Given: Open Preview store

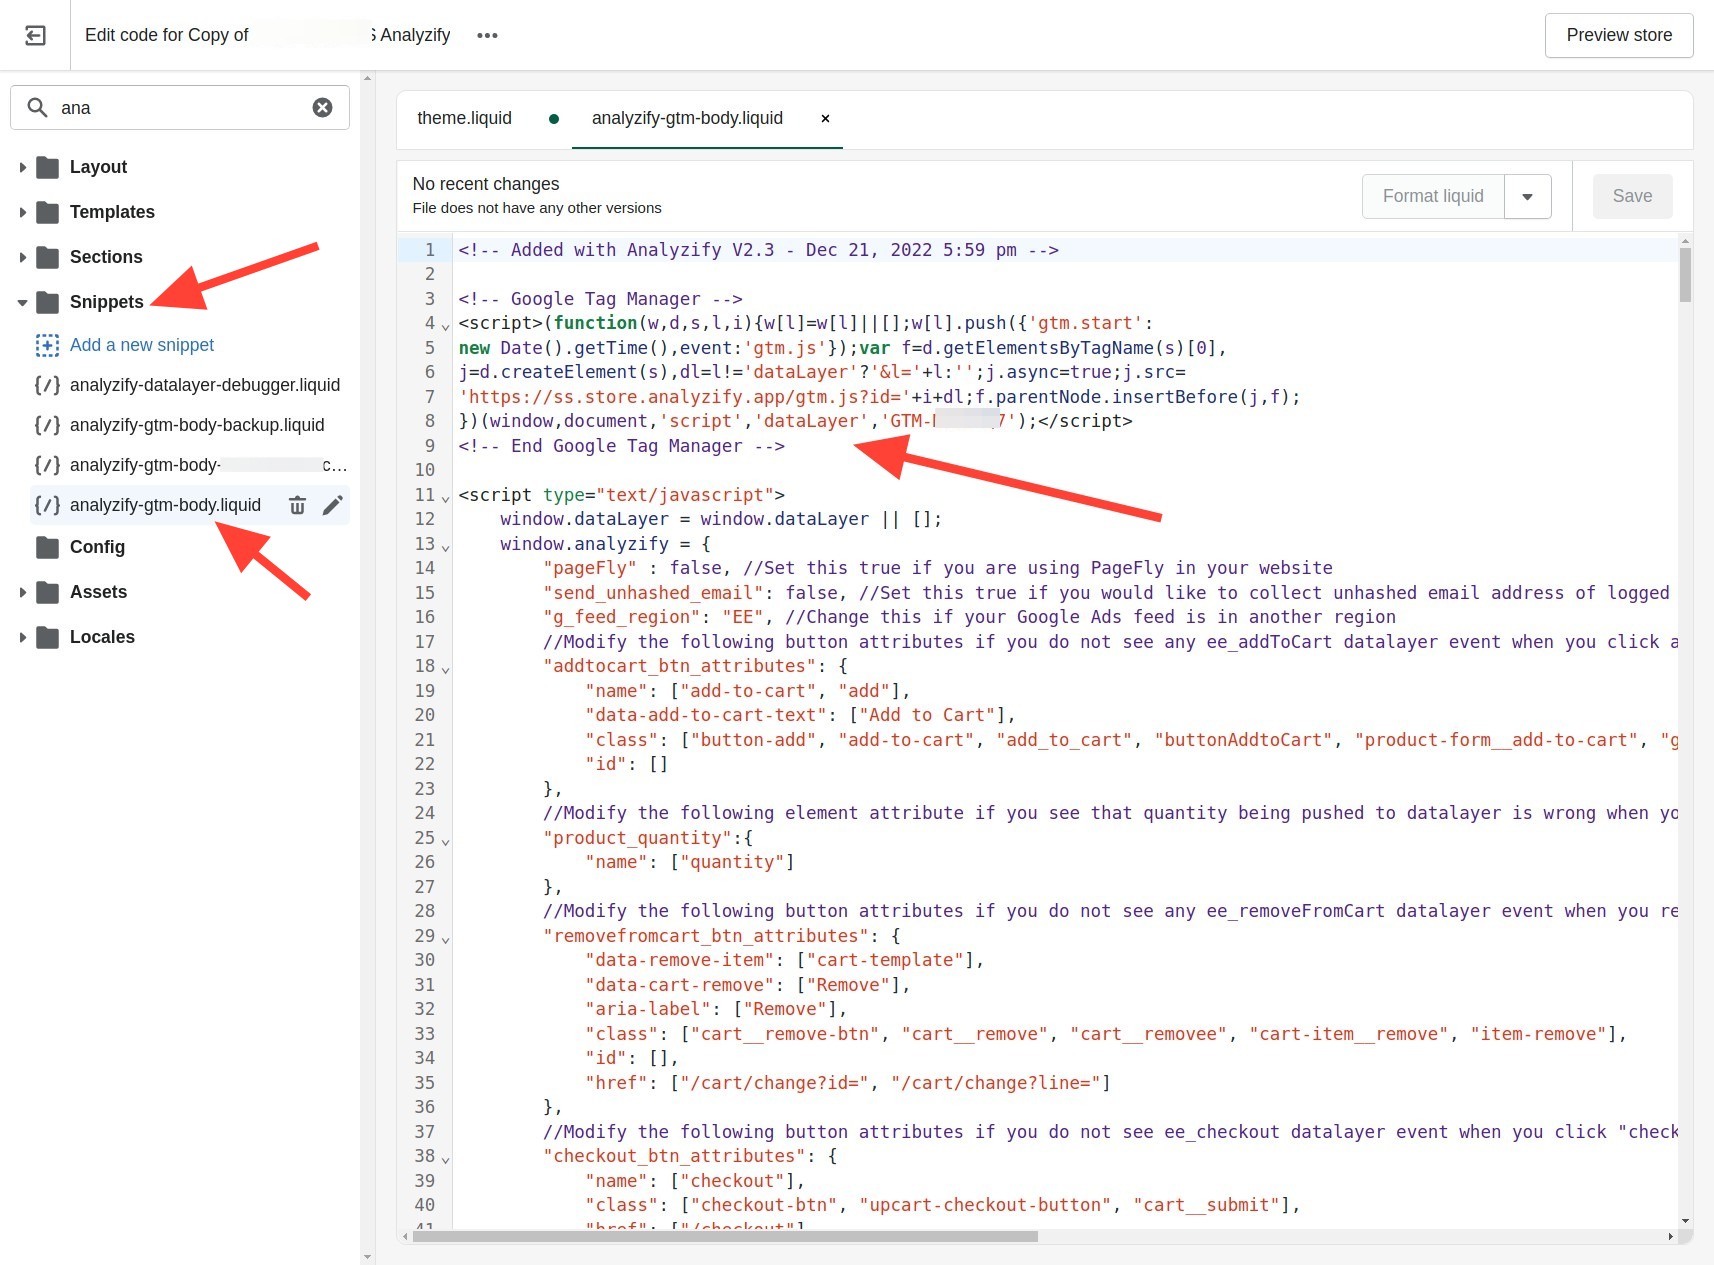Looking at the screenshot, I should pyautogui.click(x=1618, y=35).
